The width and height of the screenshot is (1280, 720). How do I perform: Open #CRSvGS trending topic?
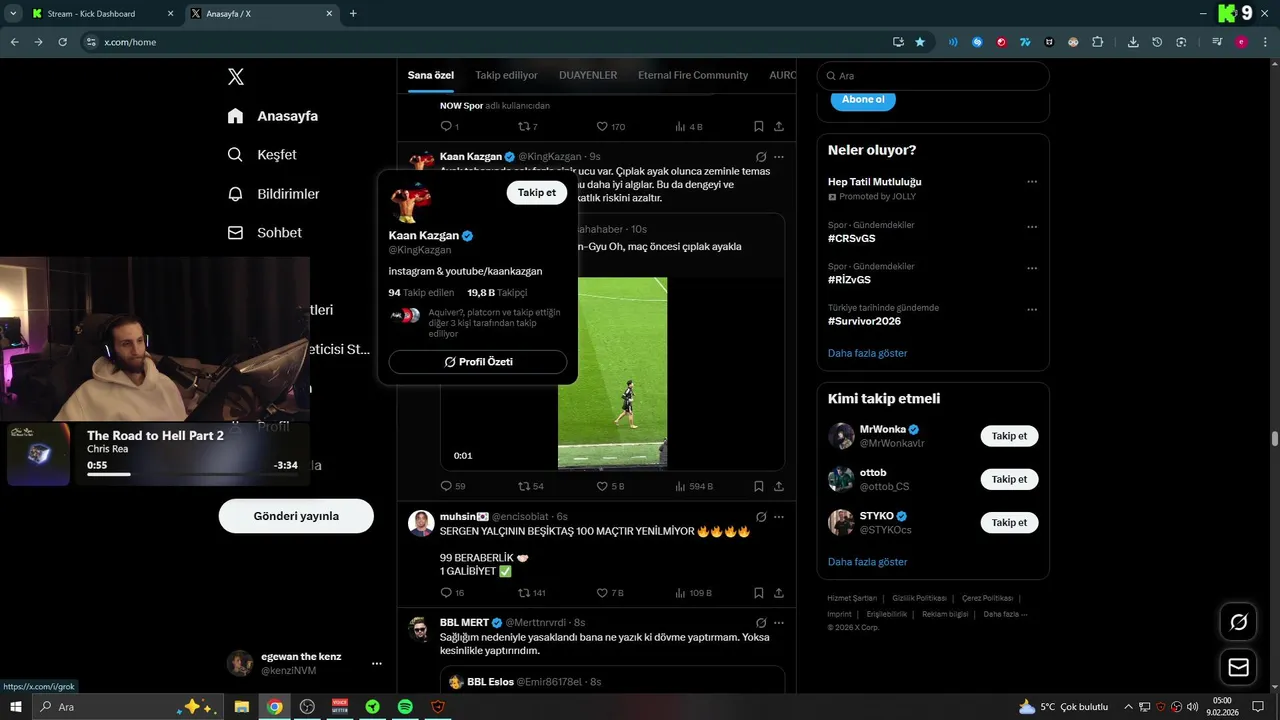click(x=852, y=239)
